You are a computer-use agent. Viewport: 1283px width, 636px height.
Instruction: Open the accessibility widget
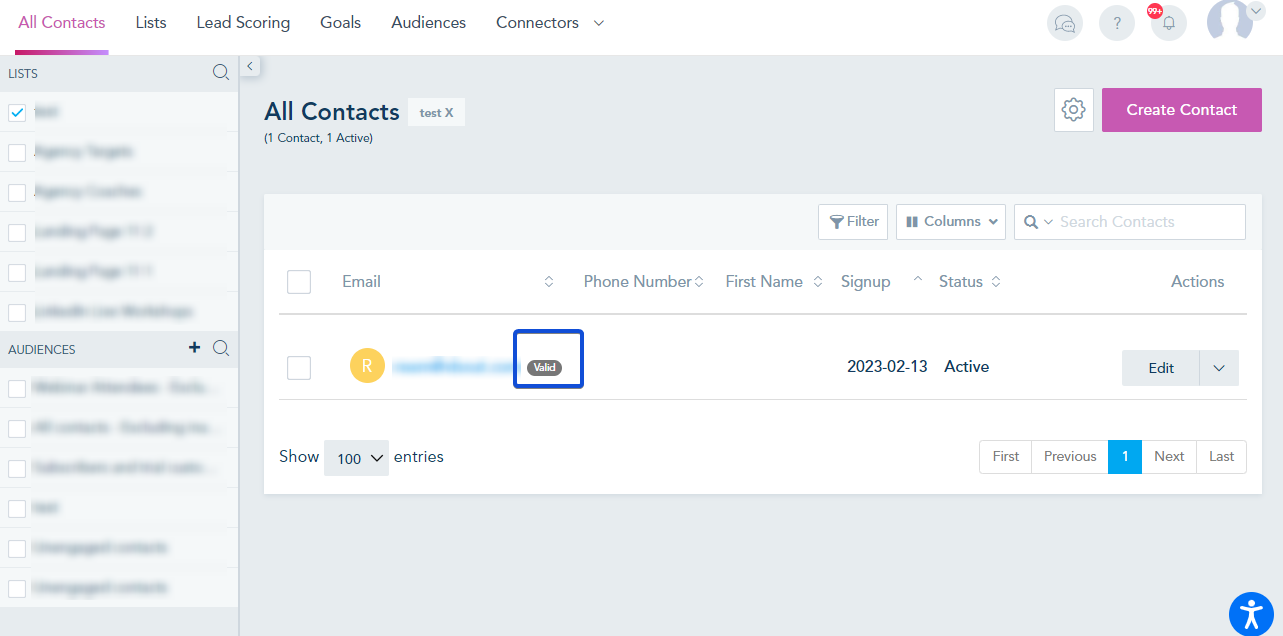pyautogui.click(x=1251, y=614)
